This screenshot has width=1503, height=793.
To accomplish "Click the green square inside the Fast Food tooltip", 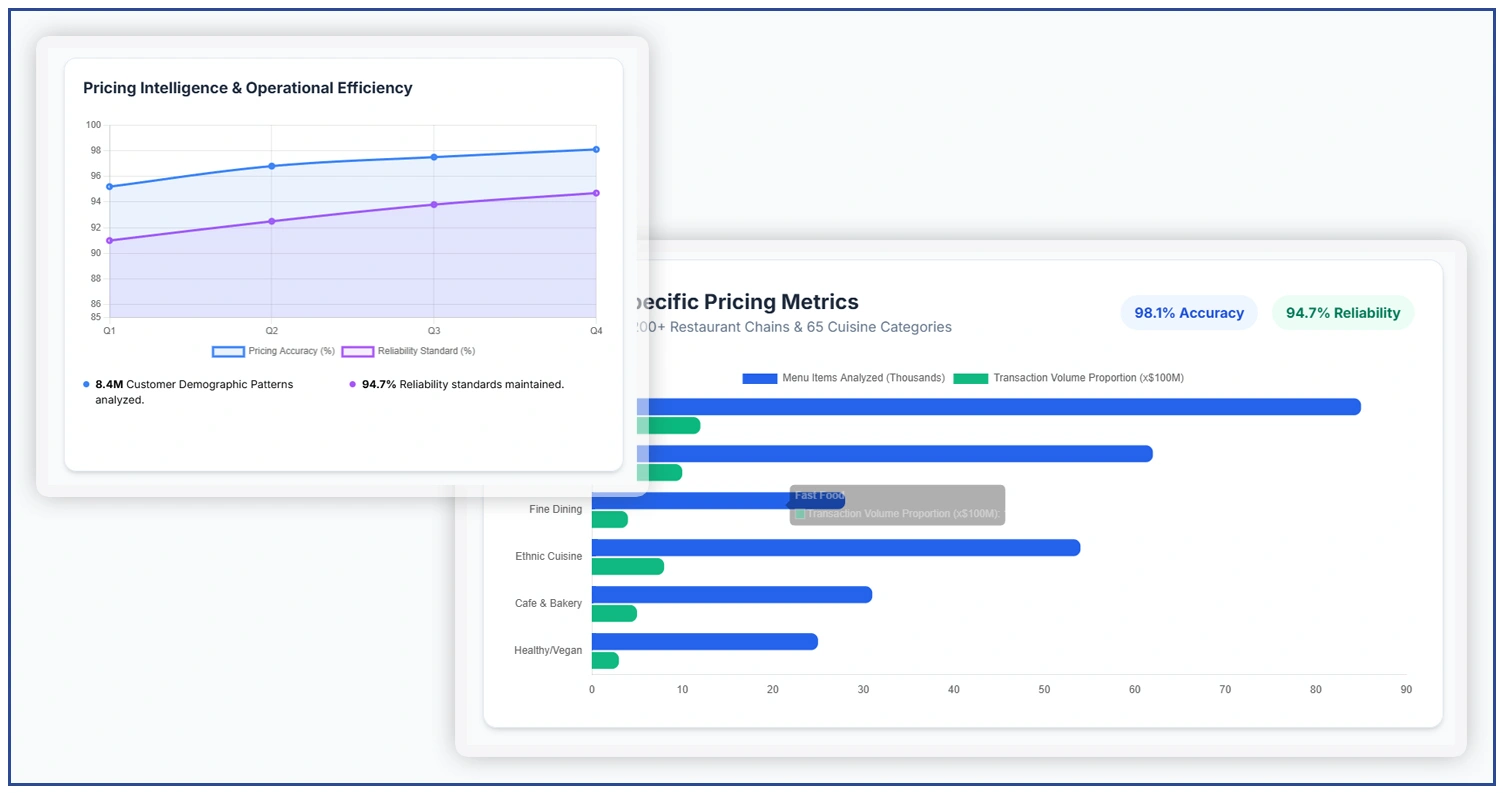I will (x=801, y=514).
